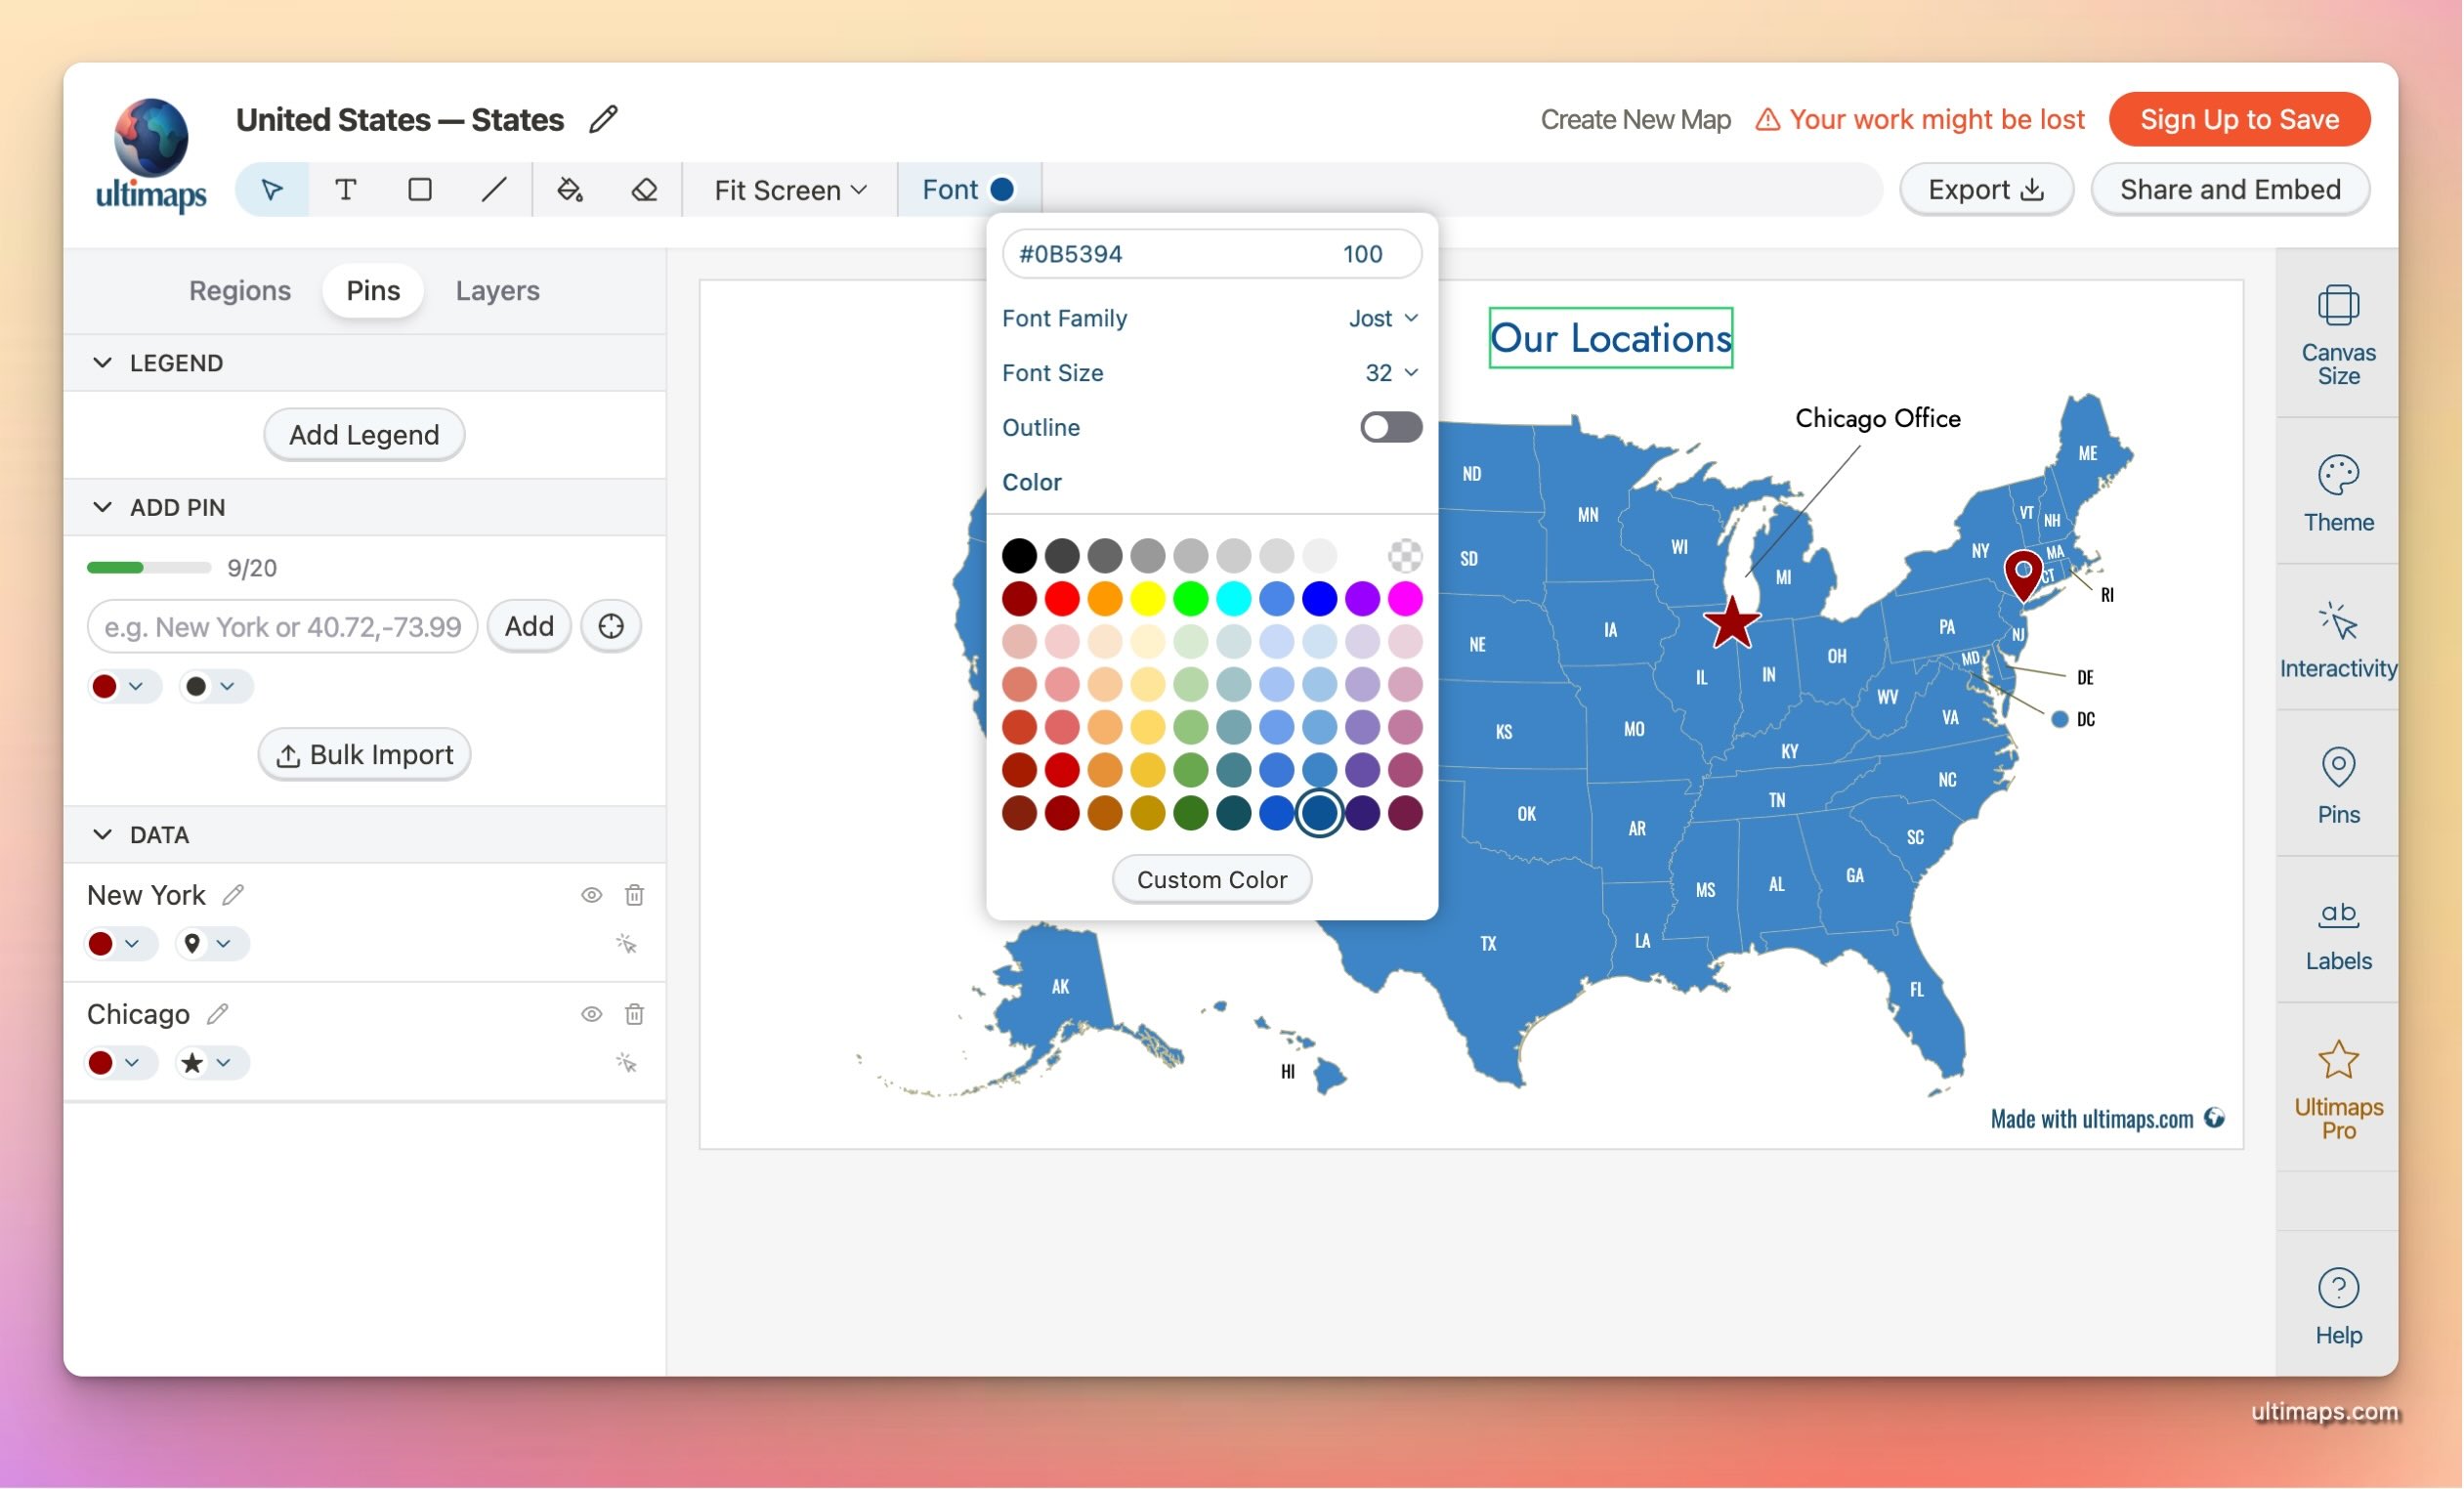Select the Paint bucket fill tool
This screenshot has height=1489, width=2464.
[x=570, y=189]
